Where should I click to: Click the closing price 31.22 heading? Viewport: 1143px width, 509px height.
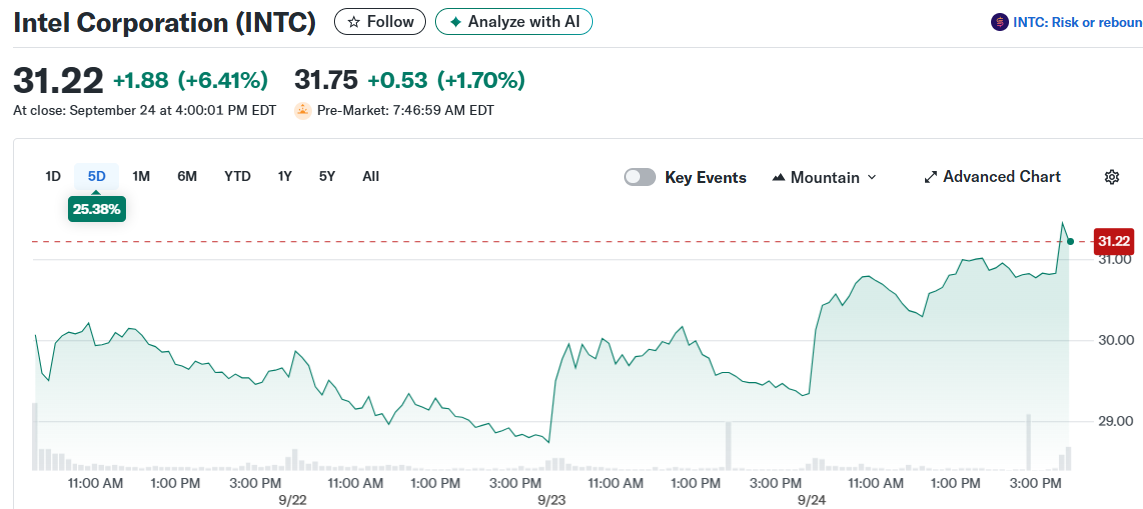58,80
